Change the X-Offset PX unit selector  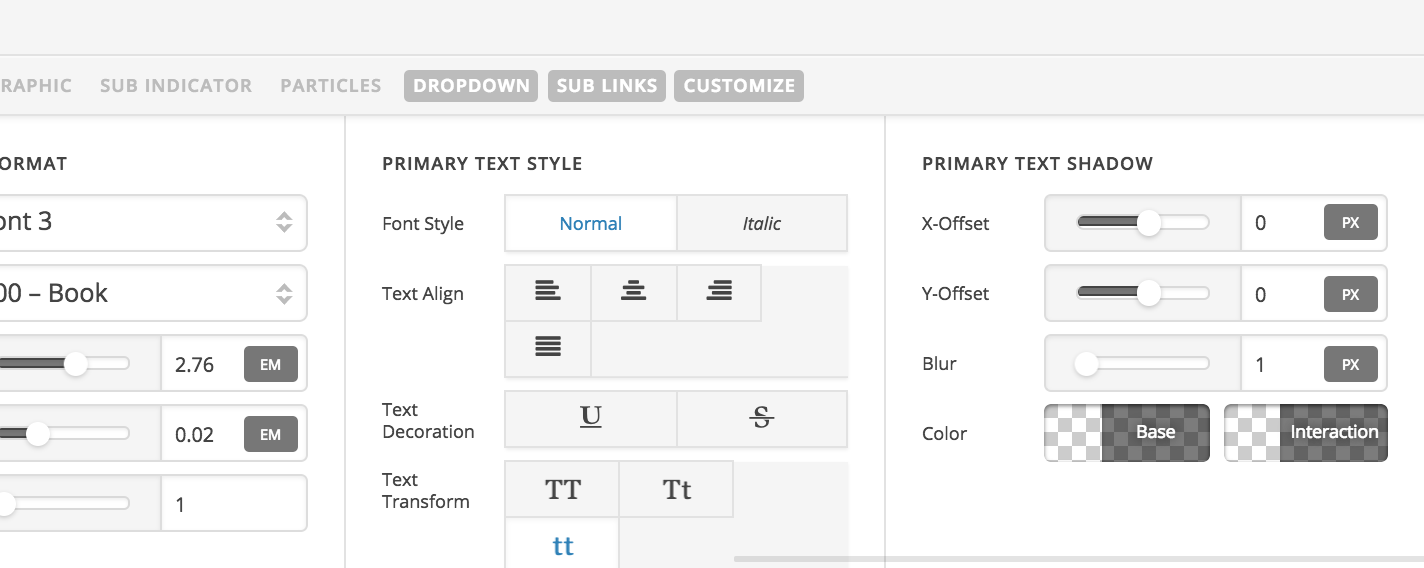(x=1351, y=223)
